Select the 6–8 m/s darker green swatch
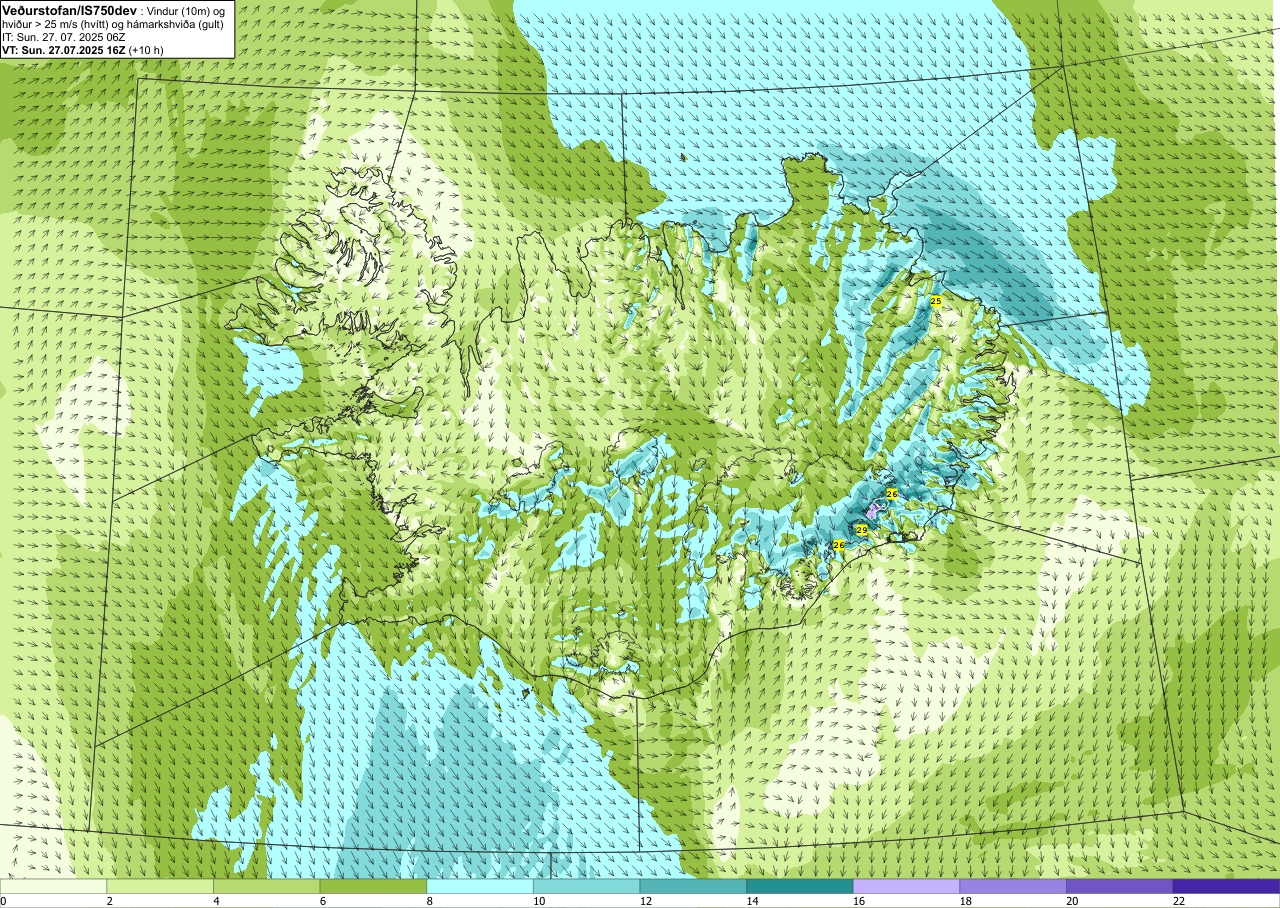Image resolution: width=1280 pixels, height=908 pixels. tap(373, 886)
